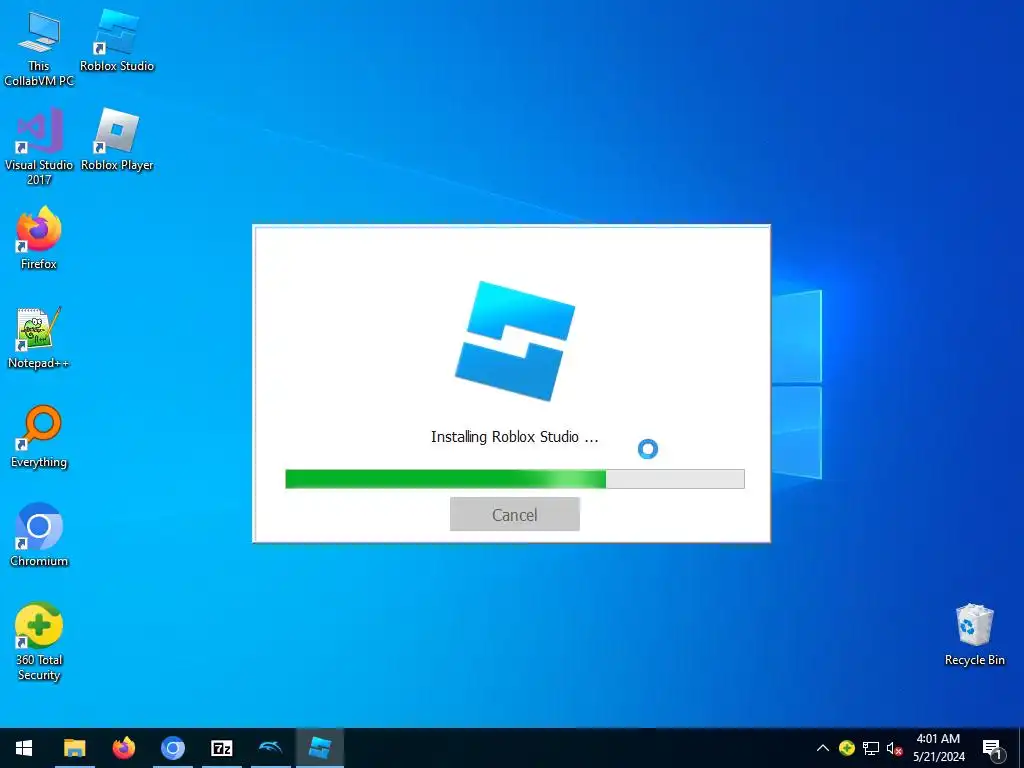
Task: Open the Action Center notifications icon
Action: coord(993,749)
